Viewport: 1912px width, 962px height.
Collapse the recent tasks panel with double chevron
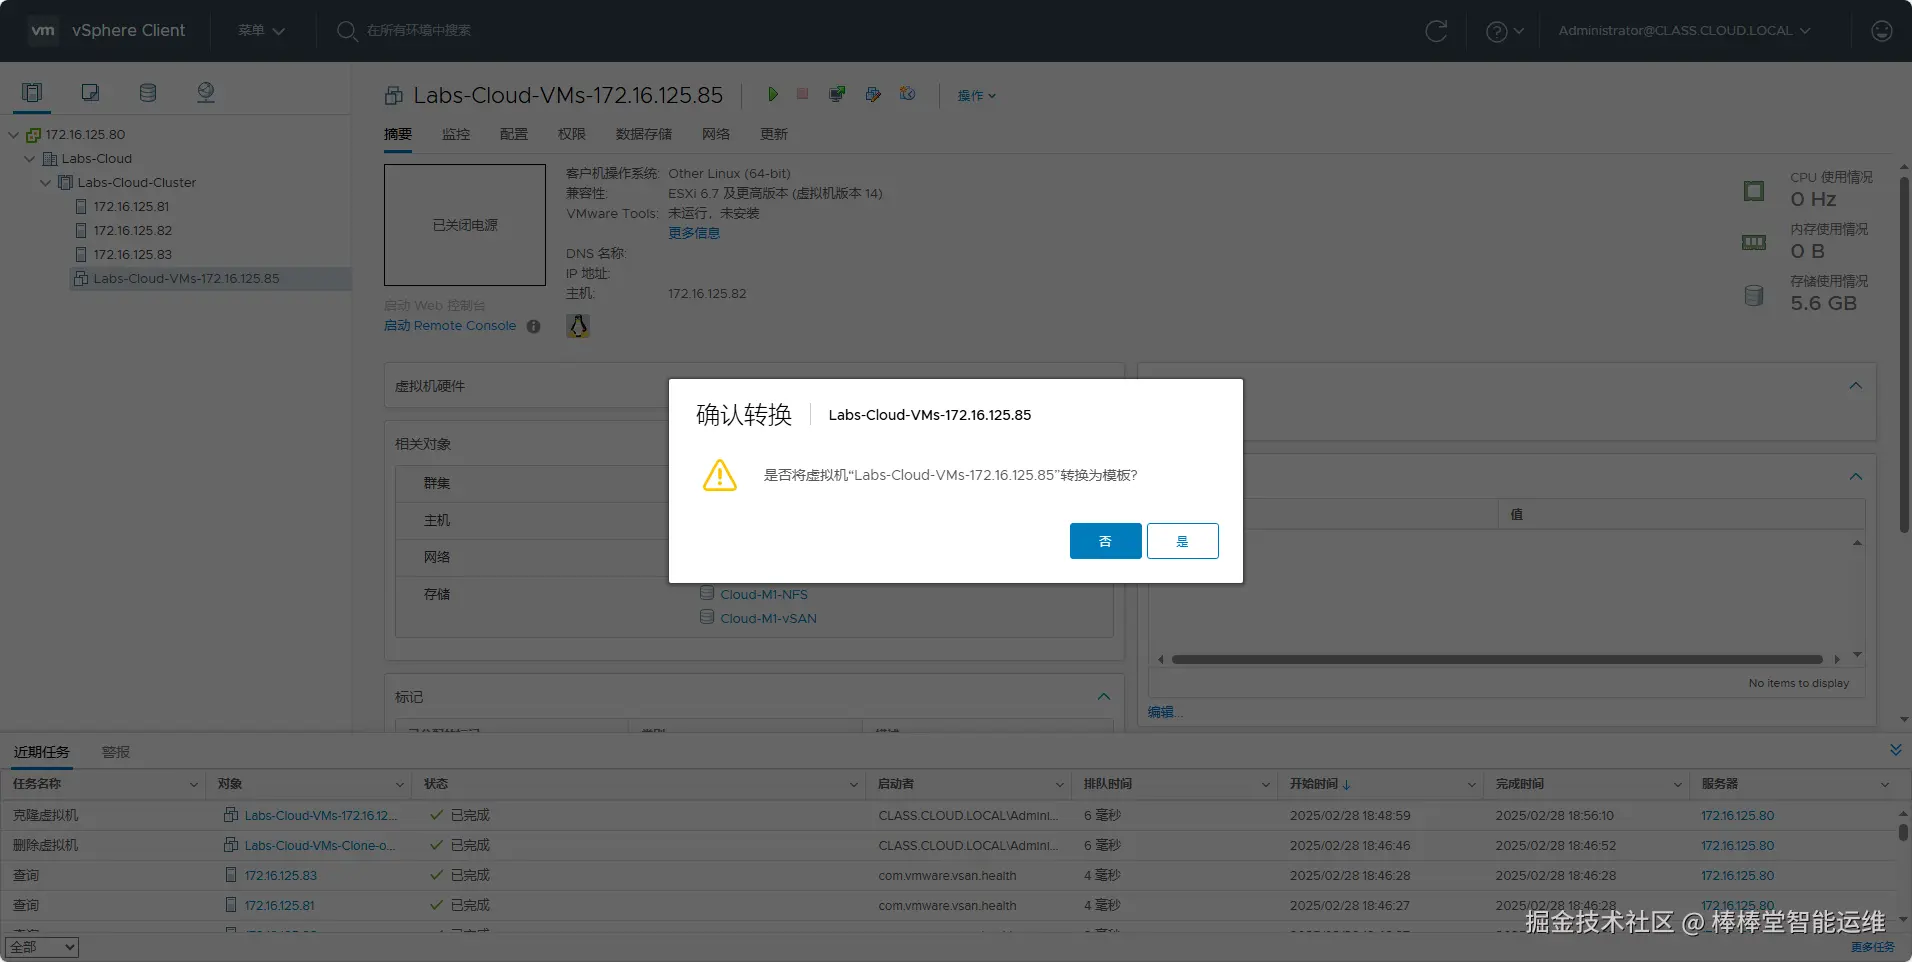click(x=1895, y=750)
